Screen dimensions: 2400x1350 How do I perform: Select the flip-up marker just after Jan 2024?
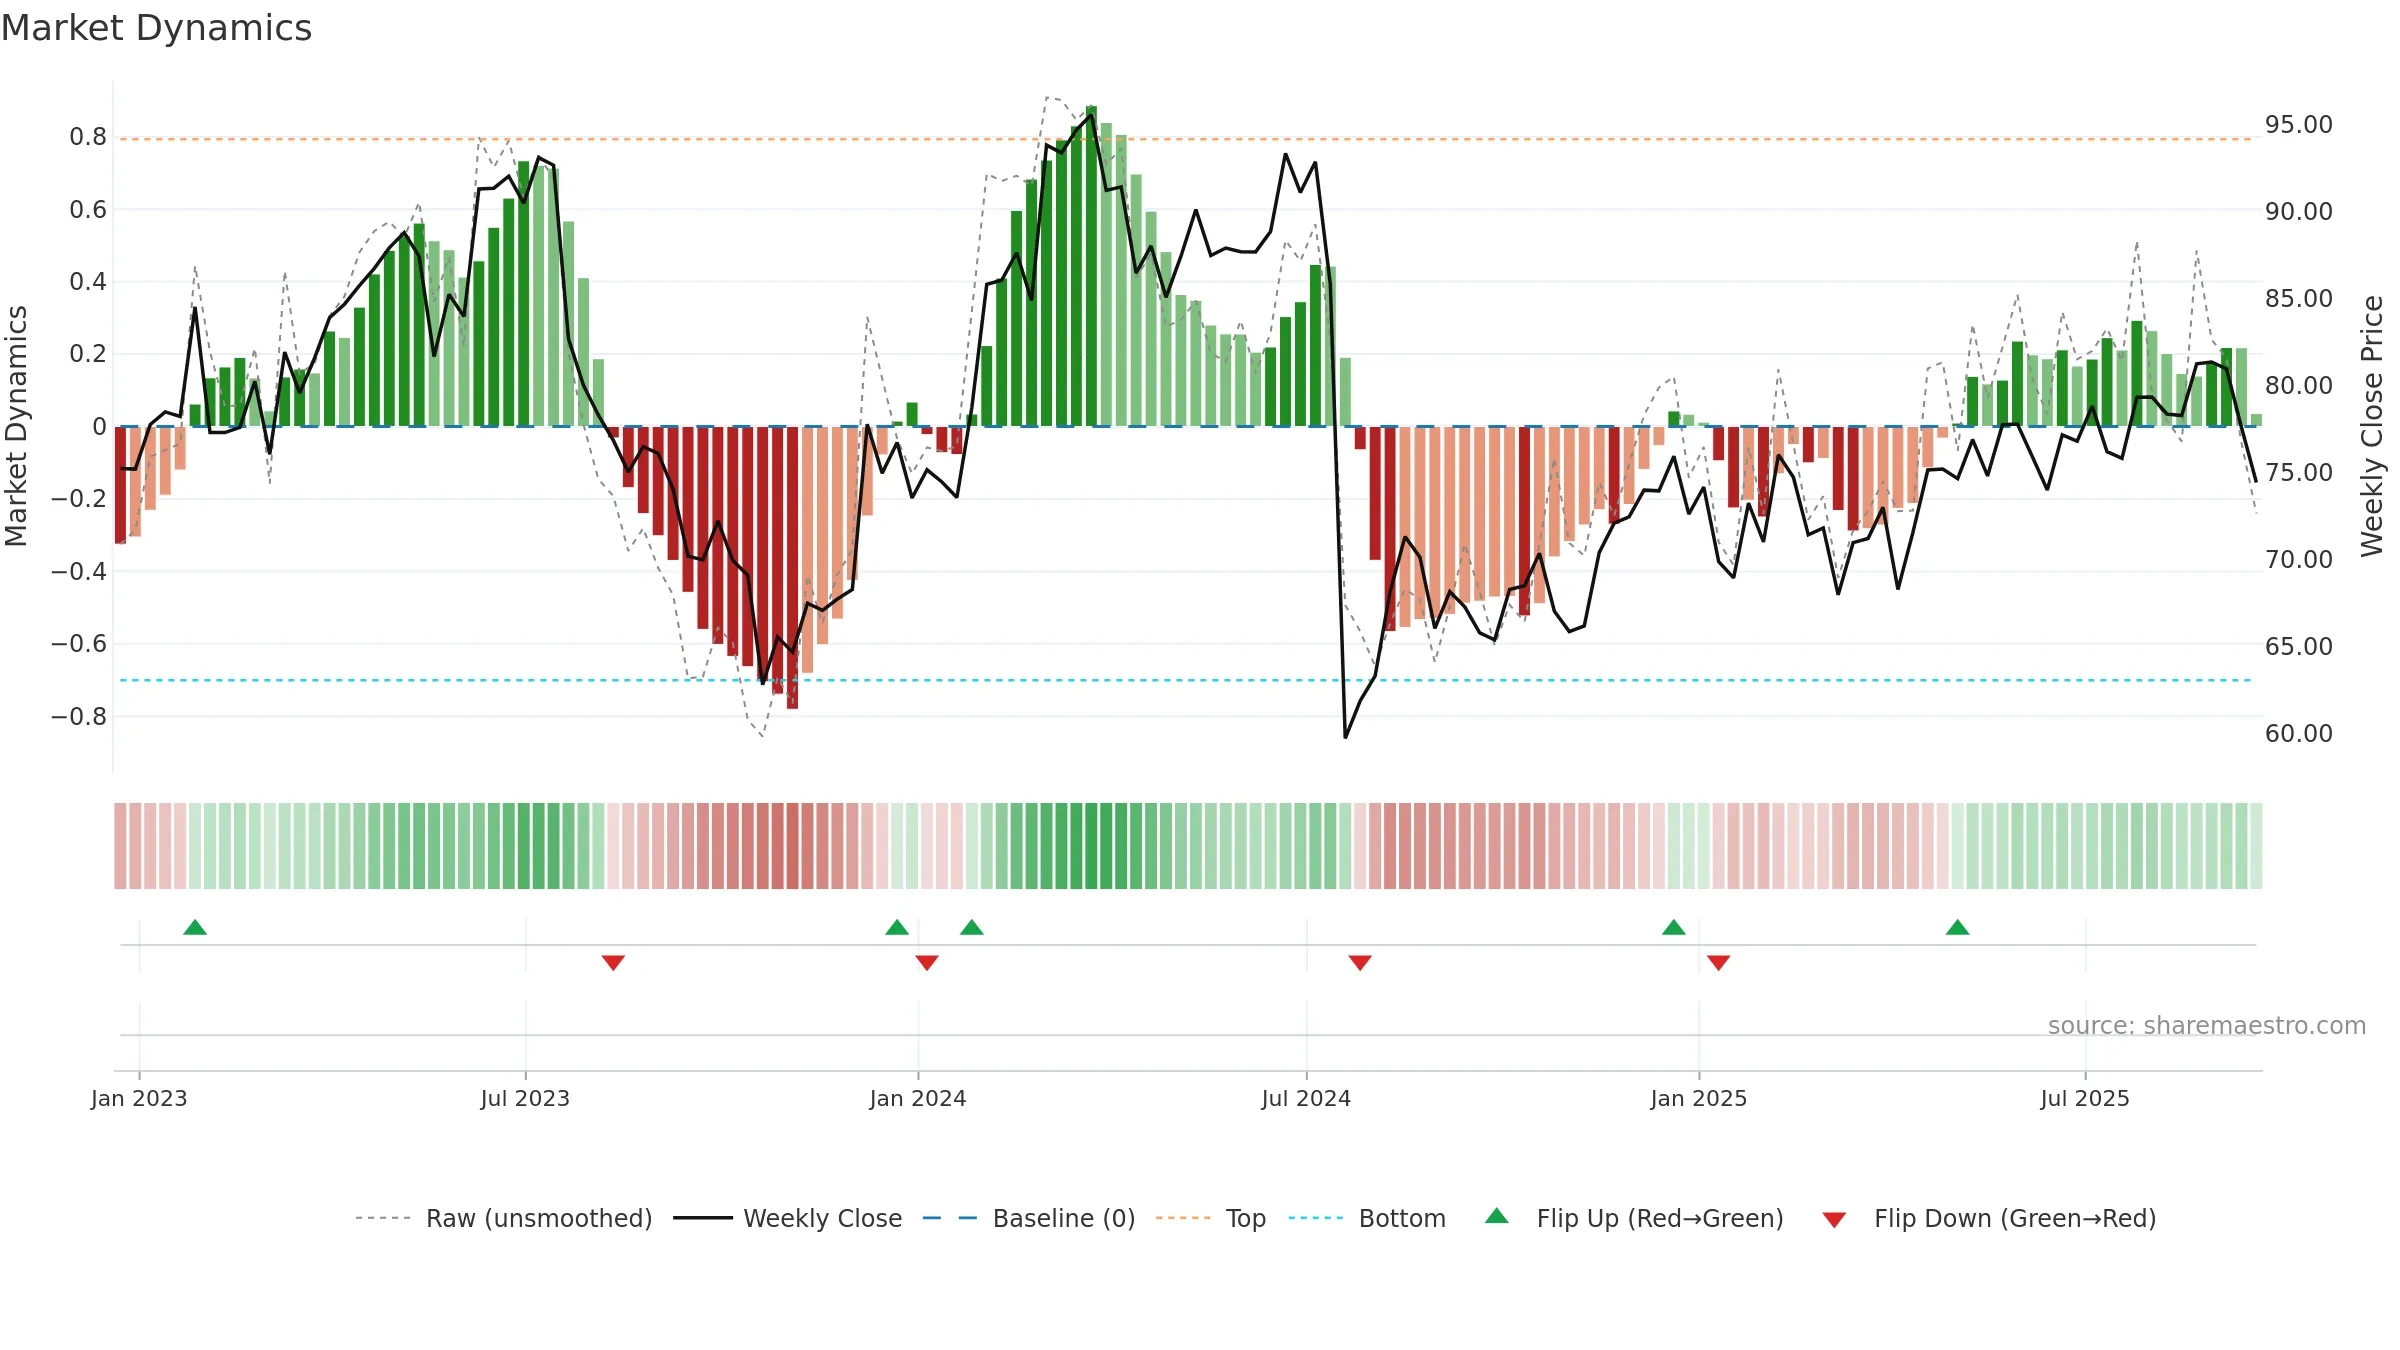972,927
